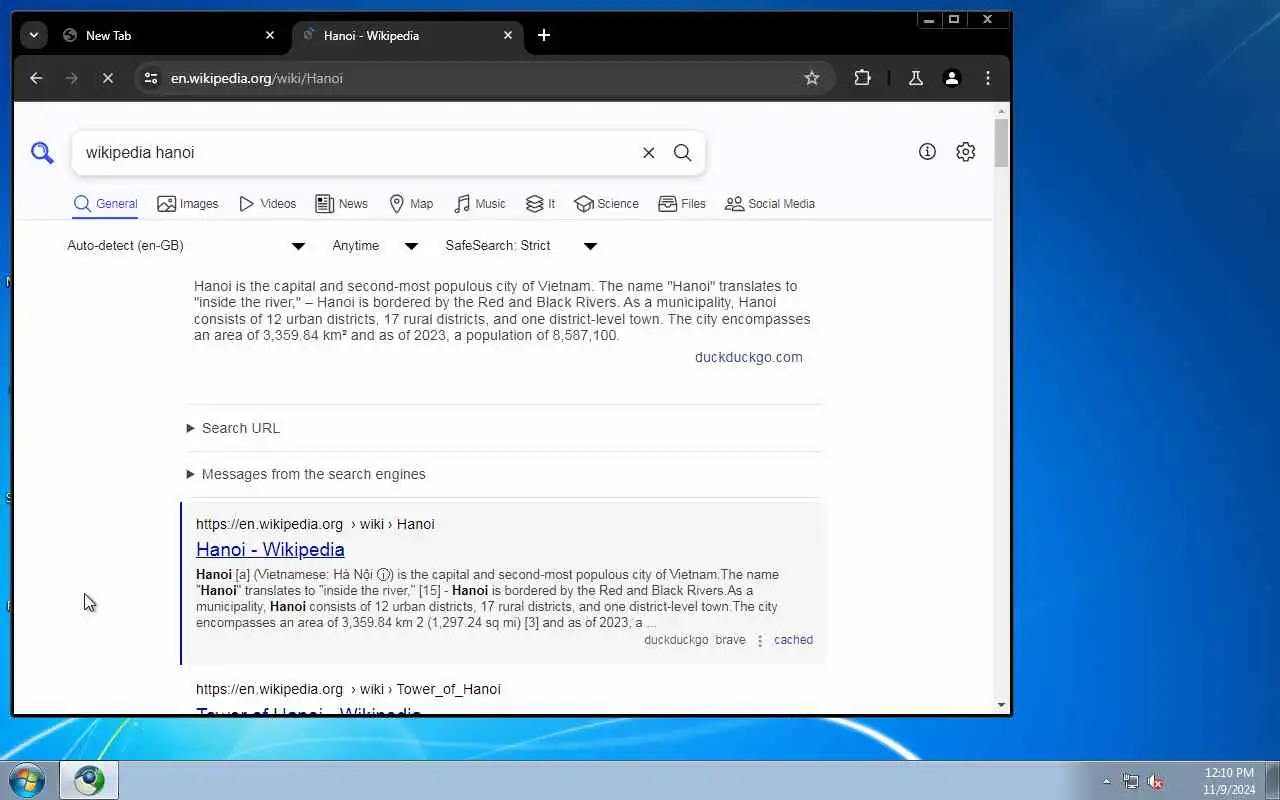This screenshot has height=800, width=1280.
Task: Open search preferences gear icon
Action: pos(965,152)
